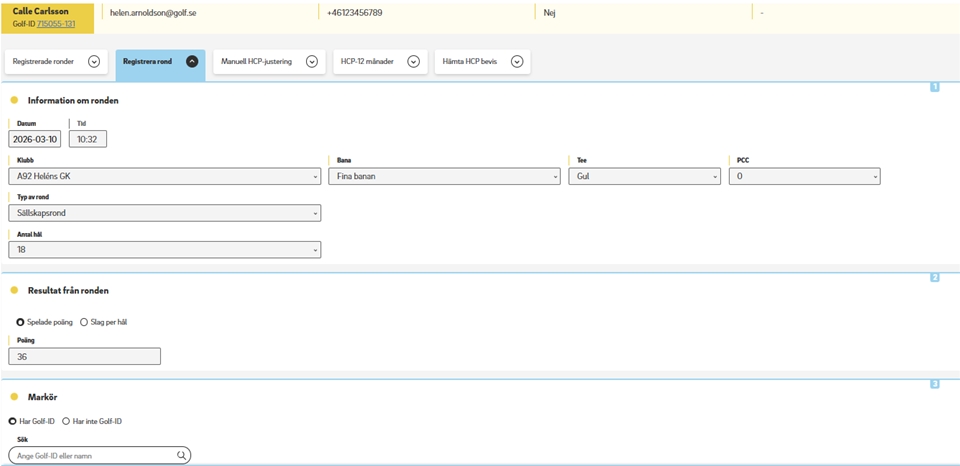Click the HCP-12 månader chevron icon
This screenshot has height=466, width=960.
click(x=413, y=61)
